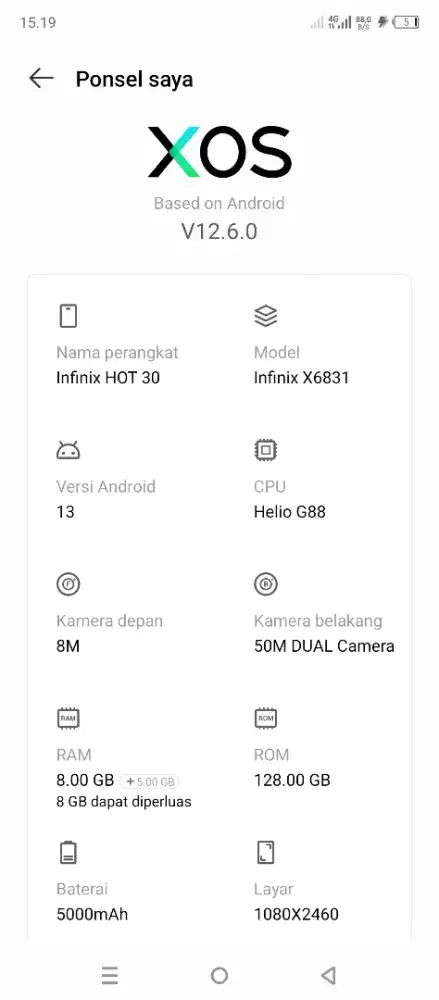The image size is (439, 1000).
Task: Tap the 8.00 GB RAM value
Action: 85,780
